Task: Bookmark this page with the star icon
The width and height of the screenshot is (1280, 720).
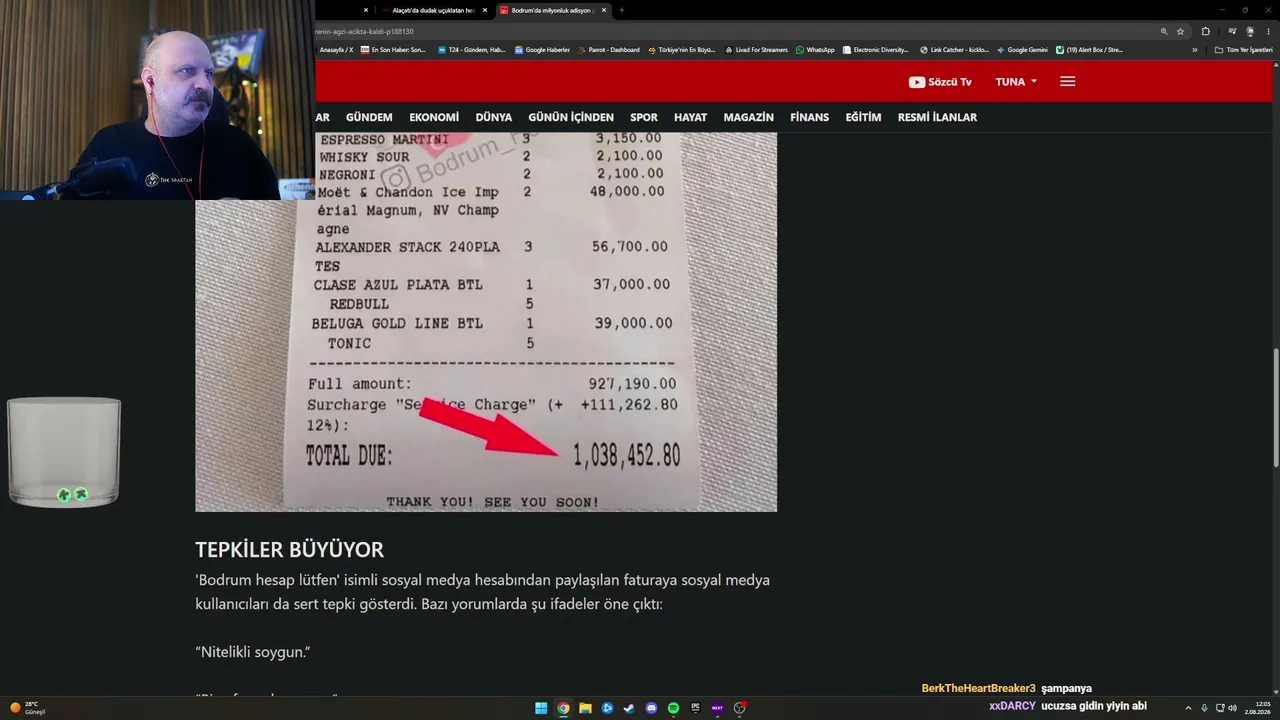Action: pos(1180,31)
